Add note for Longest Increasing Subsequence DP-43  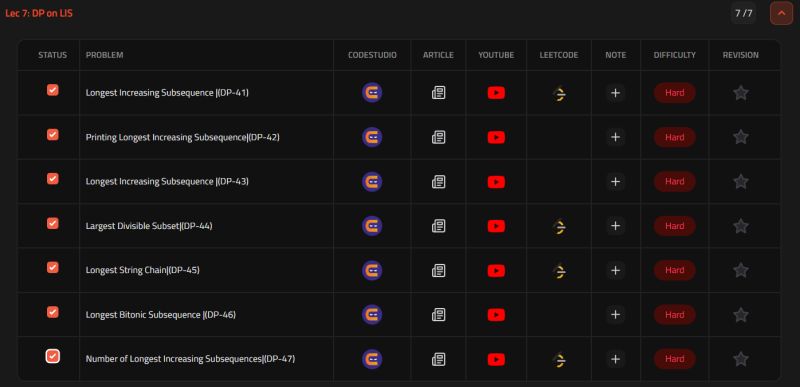click(x=615, y=182)
